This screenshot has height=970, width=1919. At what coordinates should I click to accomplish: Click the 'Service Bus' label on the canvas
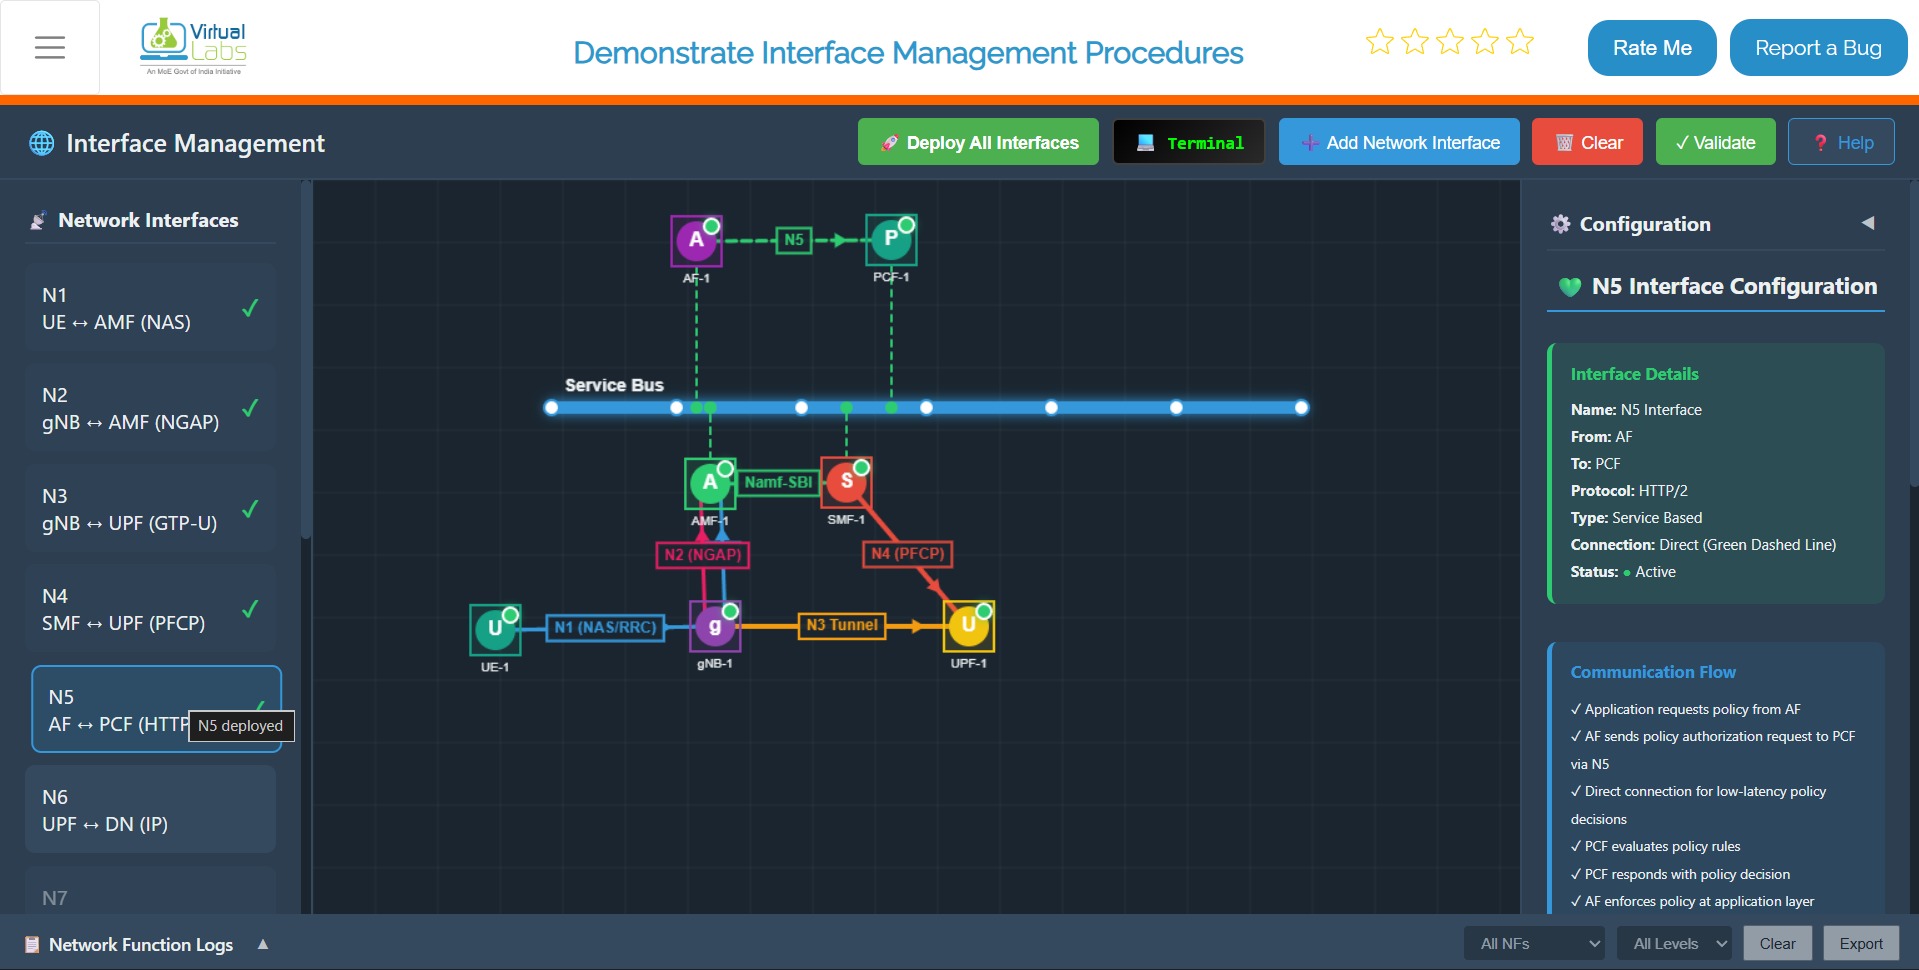point(614,385)
